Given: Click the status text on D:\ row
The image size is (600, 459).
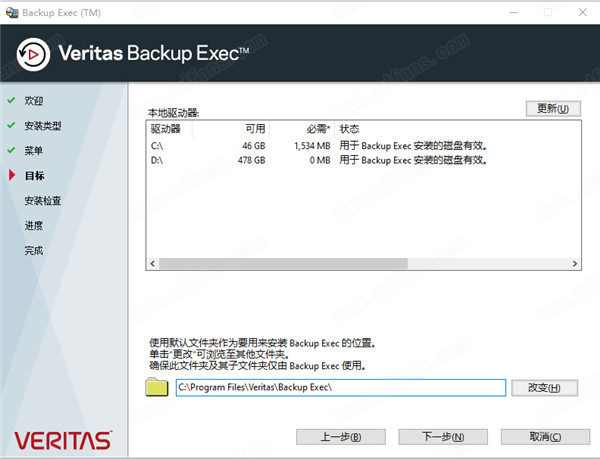Looking at the screenshot, I should 413,160.
